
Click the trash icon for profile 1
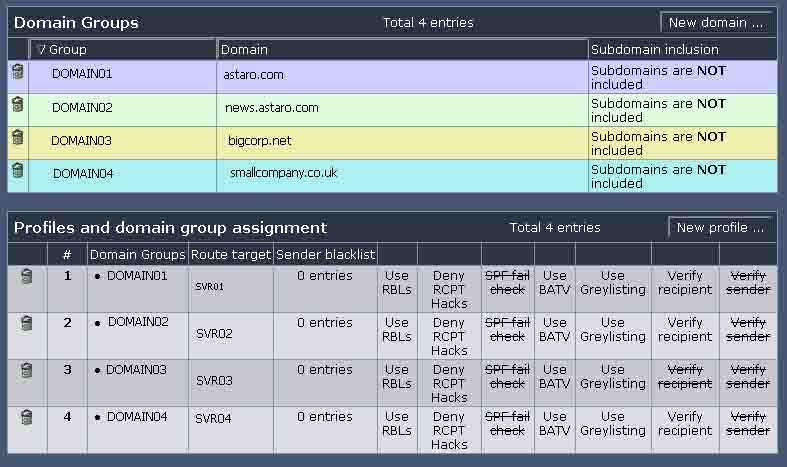26,277
